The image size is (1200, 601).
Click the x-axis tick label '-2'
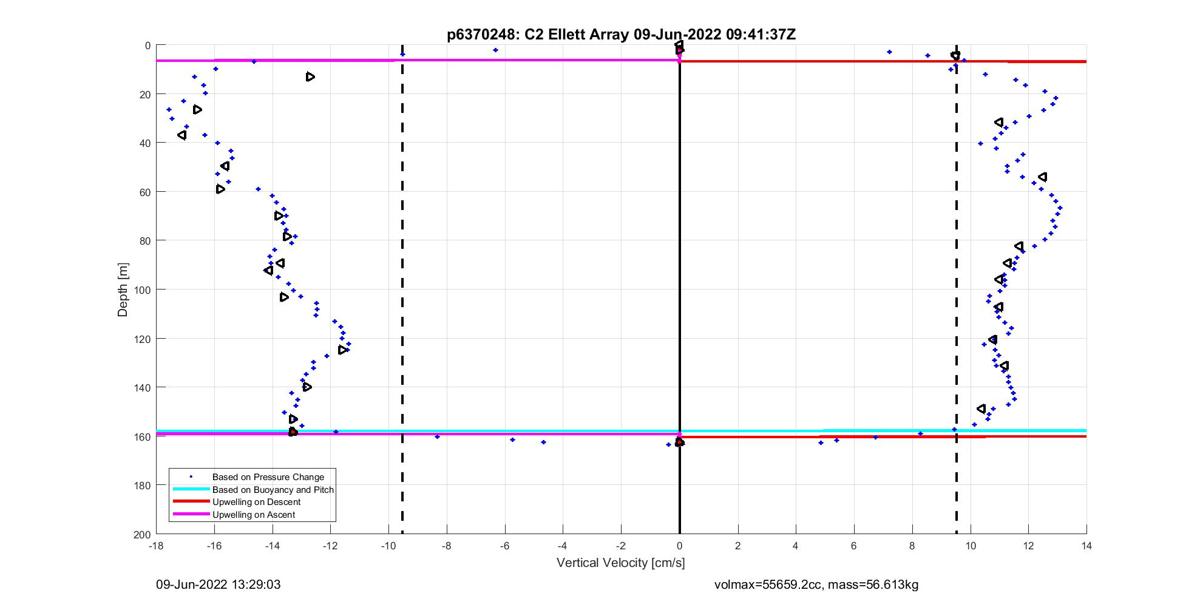(x=621, y=547)
